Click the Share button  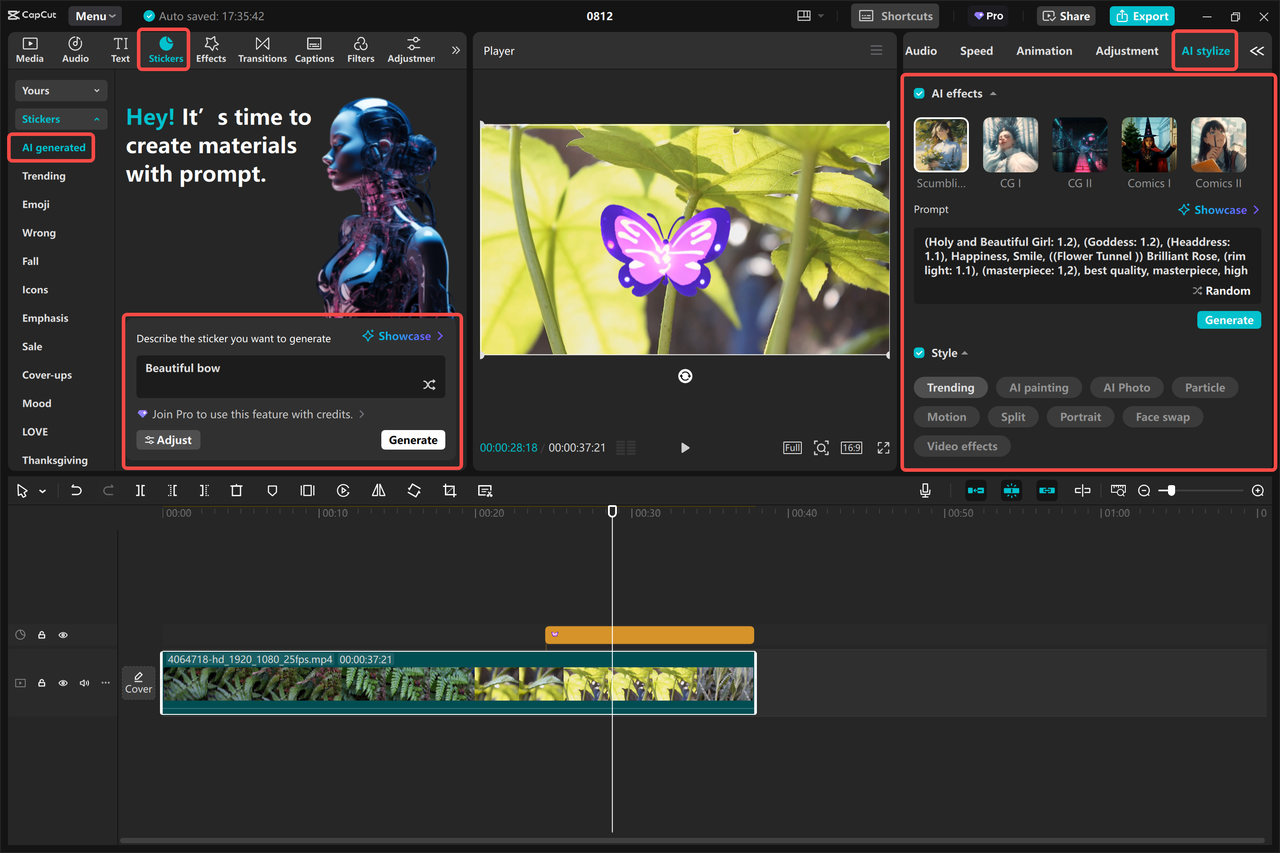coord(1066,16)
